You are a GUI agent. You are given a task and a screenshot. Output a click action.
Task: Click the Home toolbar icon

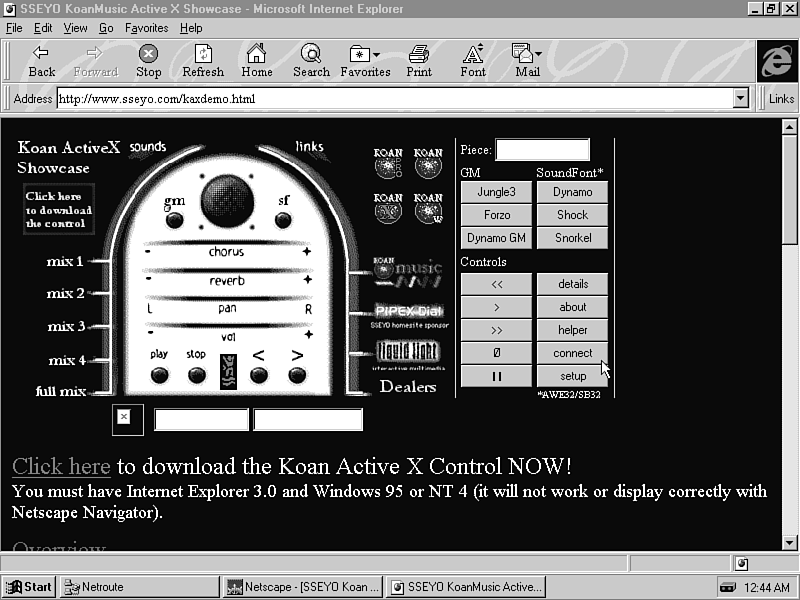257,60
